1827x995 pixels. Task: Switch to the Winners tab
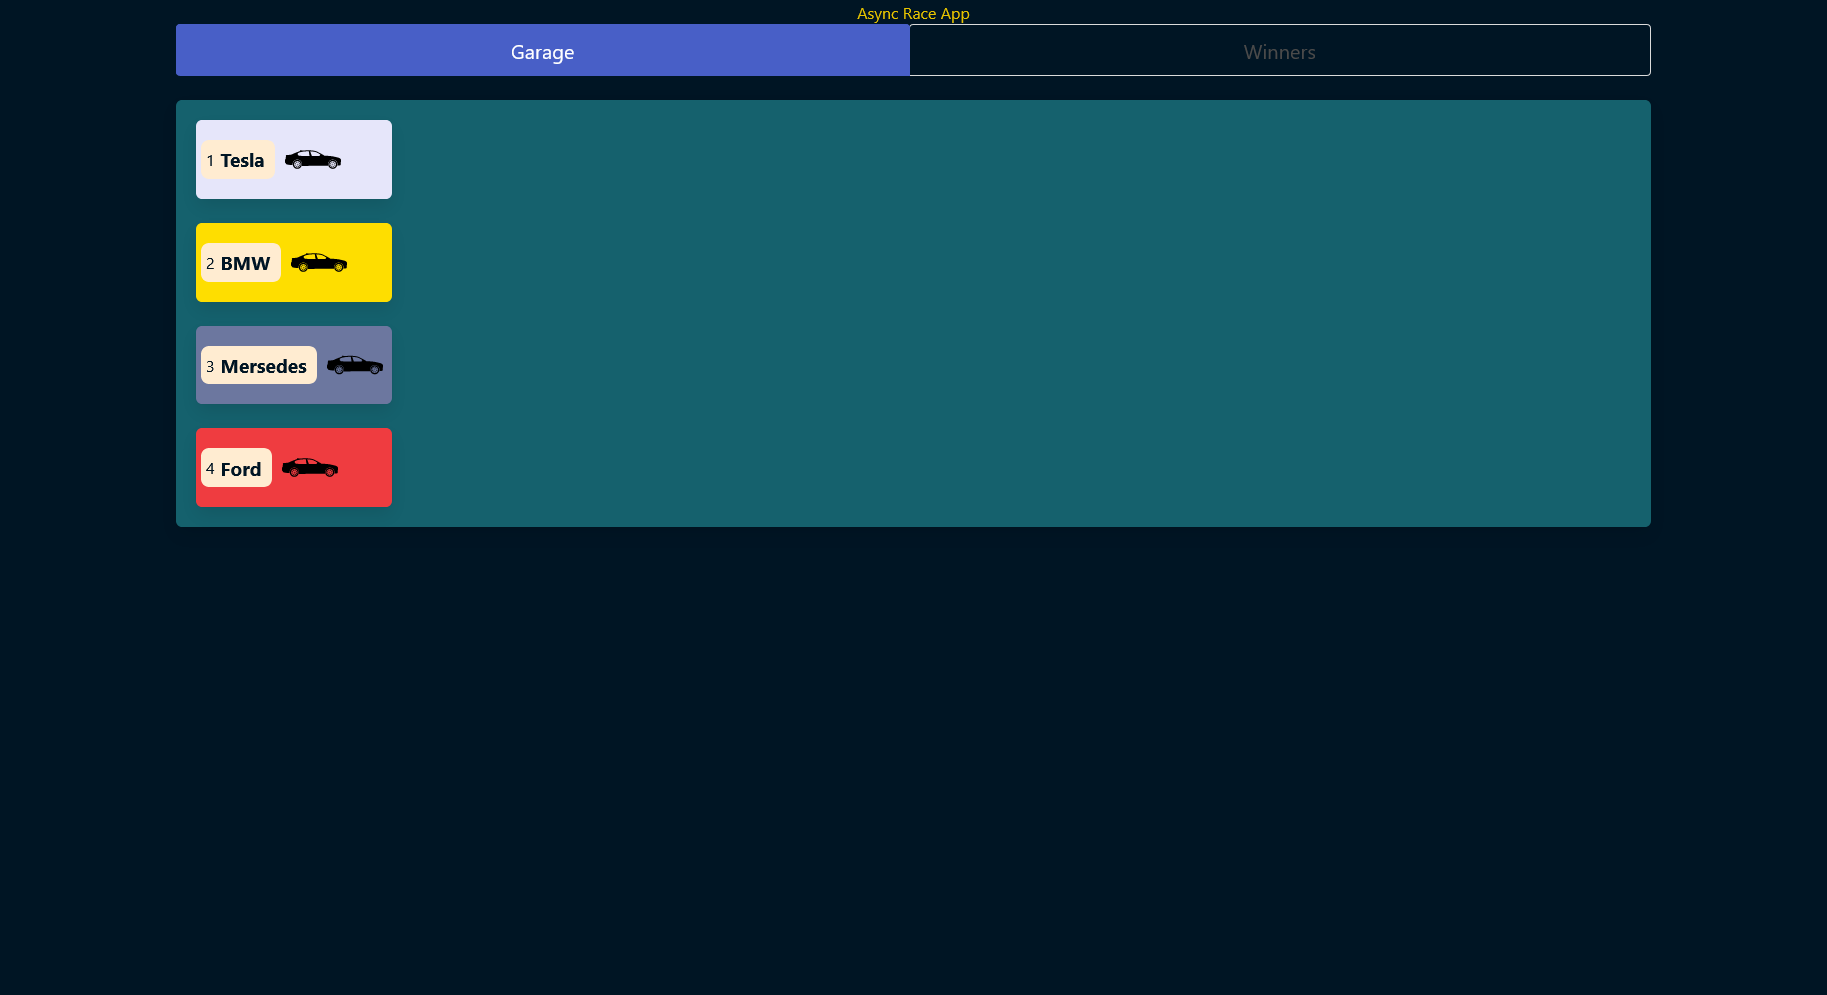pyautogui.click(x=1279, y=50)
